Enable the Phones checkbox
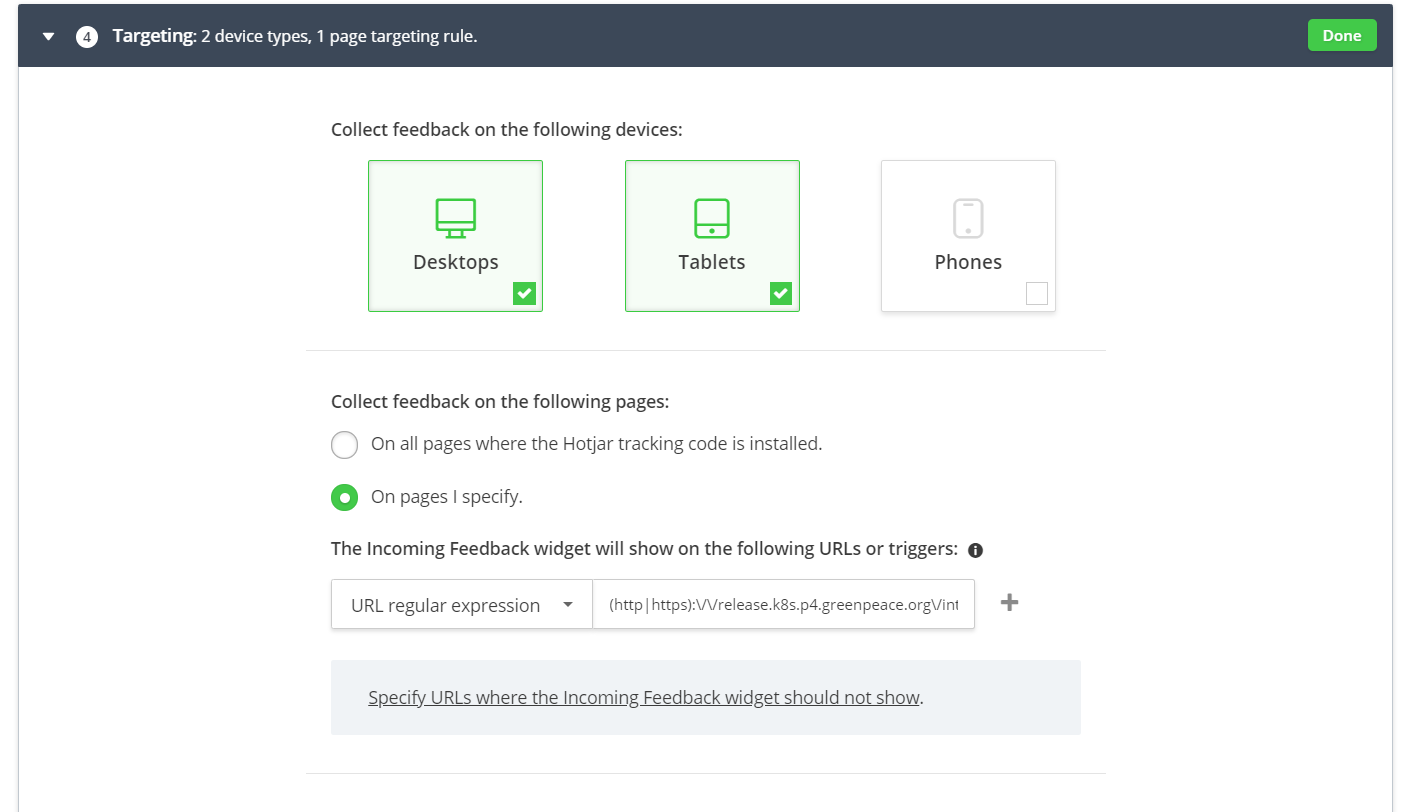This screenshot has height=812, width=1410. (1037, 293)
